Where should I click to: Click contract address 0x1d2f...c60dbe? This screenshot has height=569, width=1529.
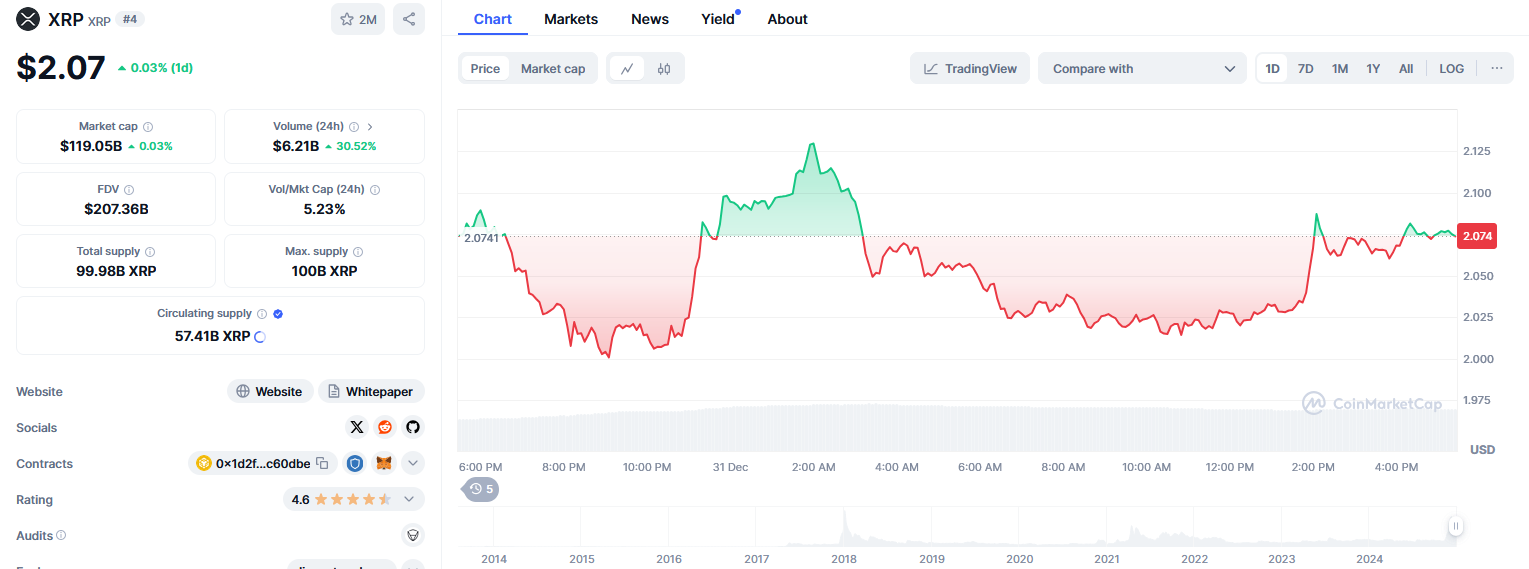[x=263, y=463]
